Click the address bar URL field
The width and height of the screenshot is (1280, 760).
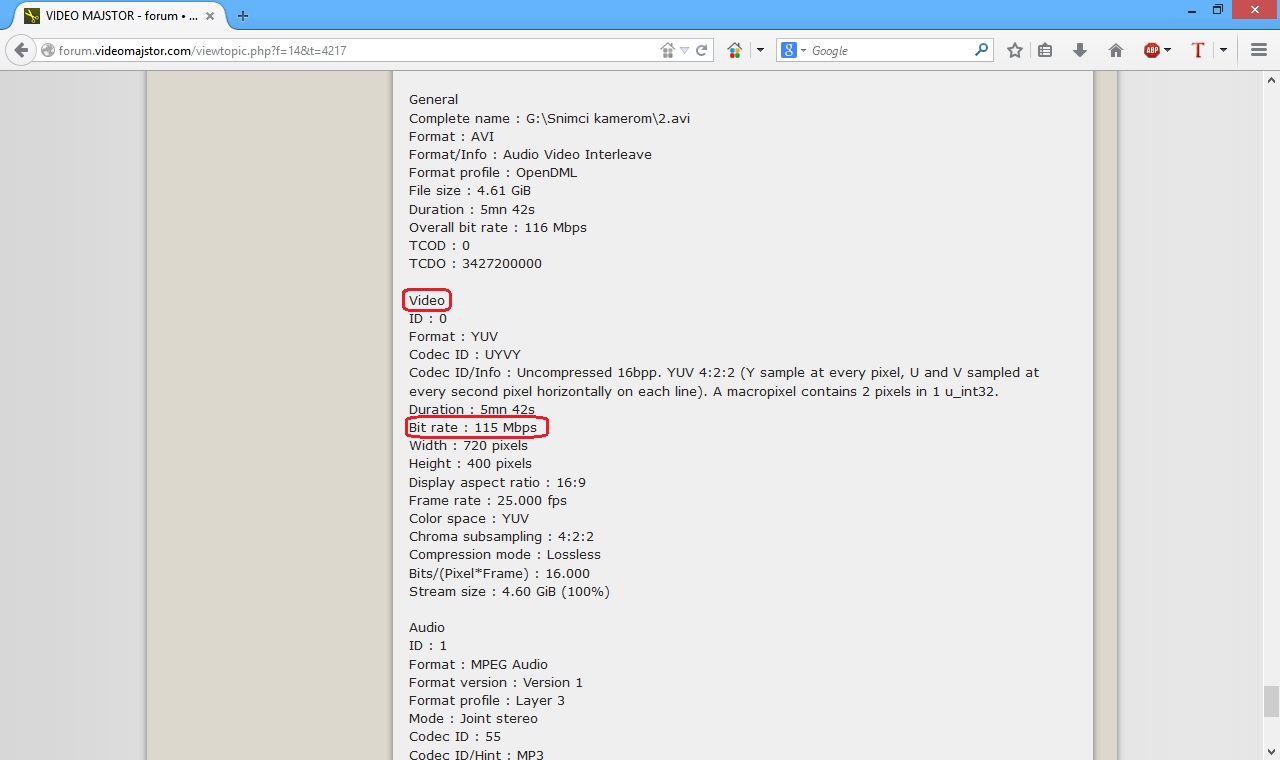tap(350, 50)
